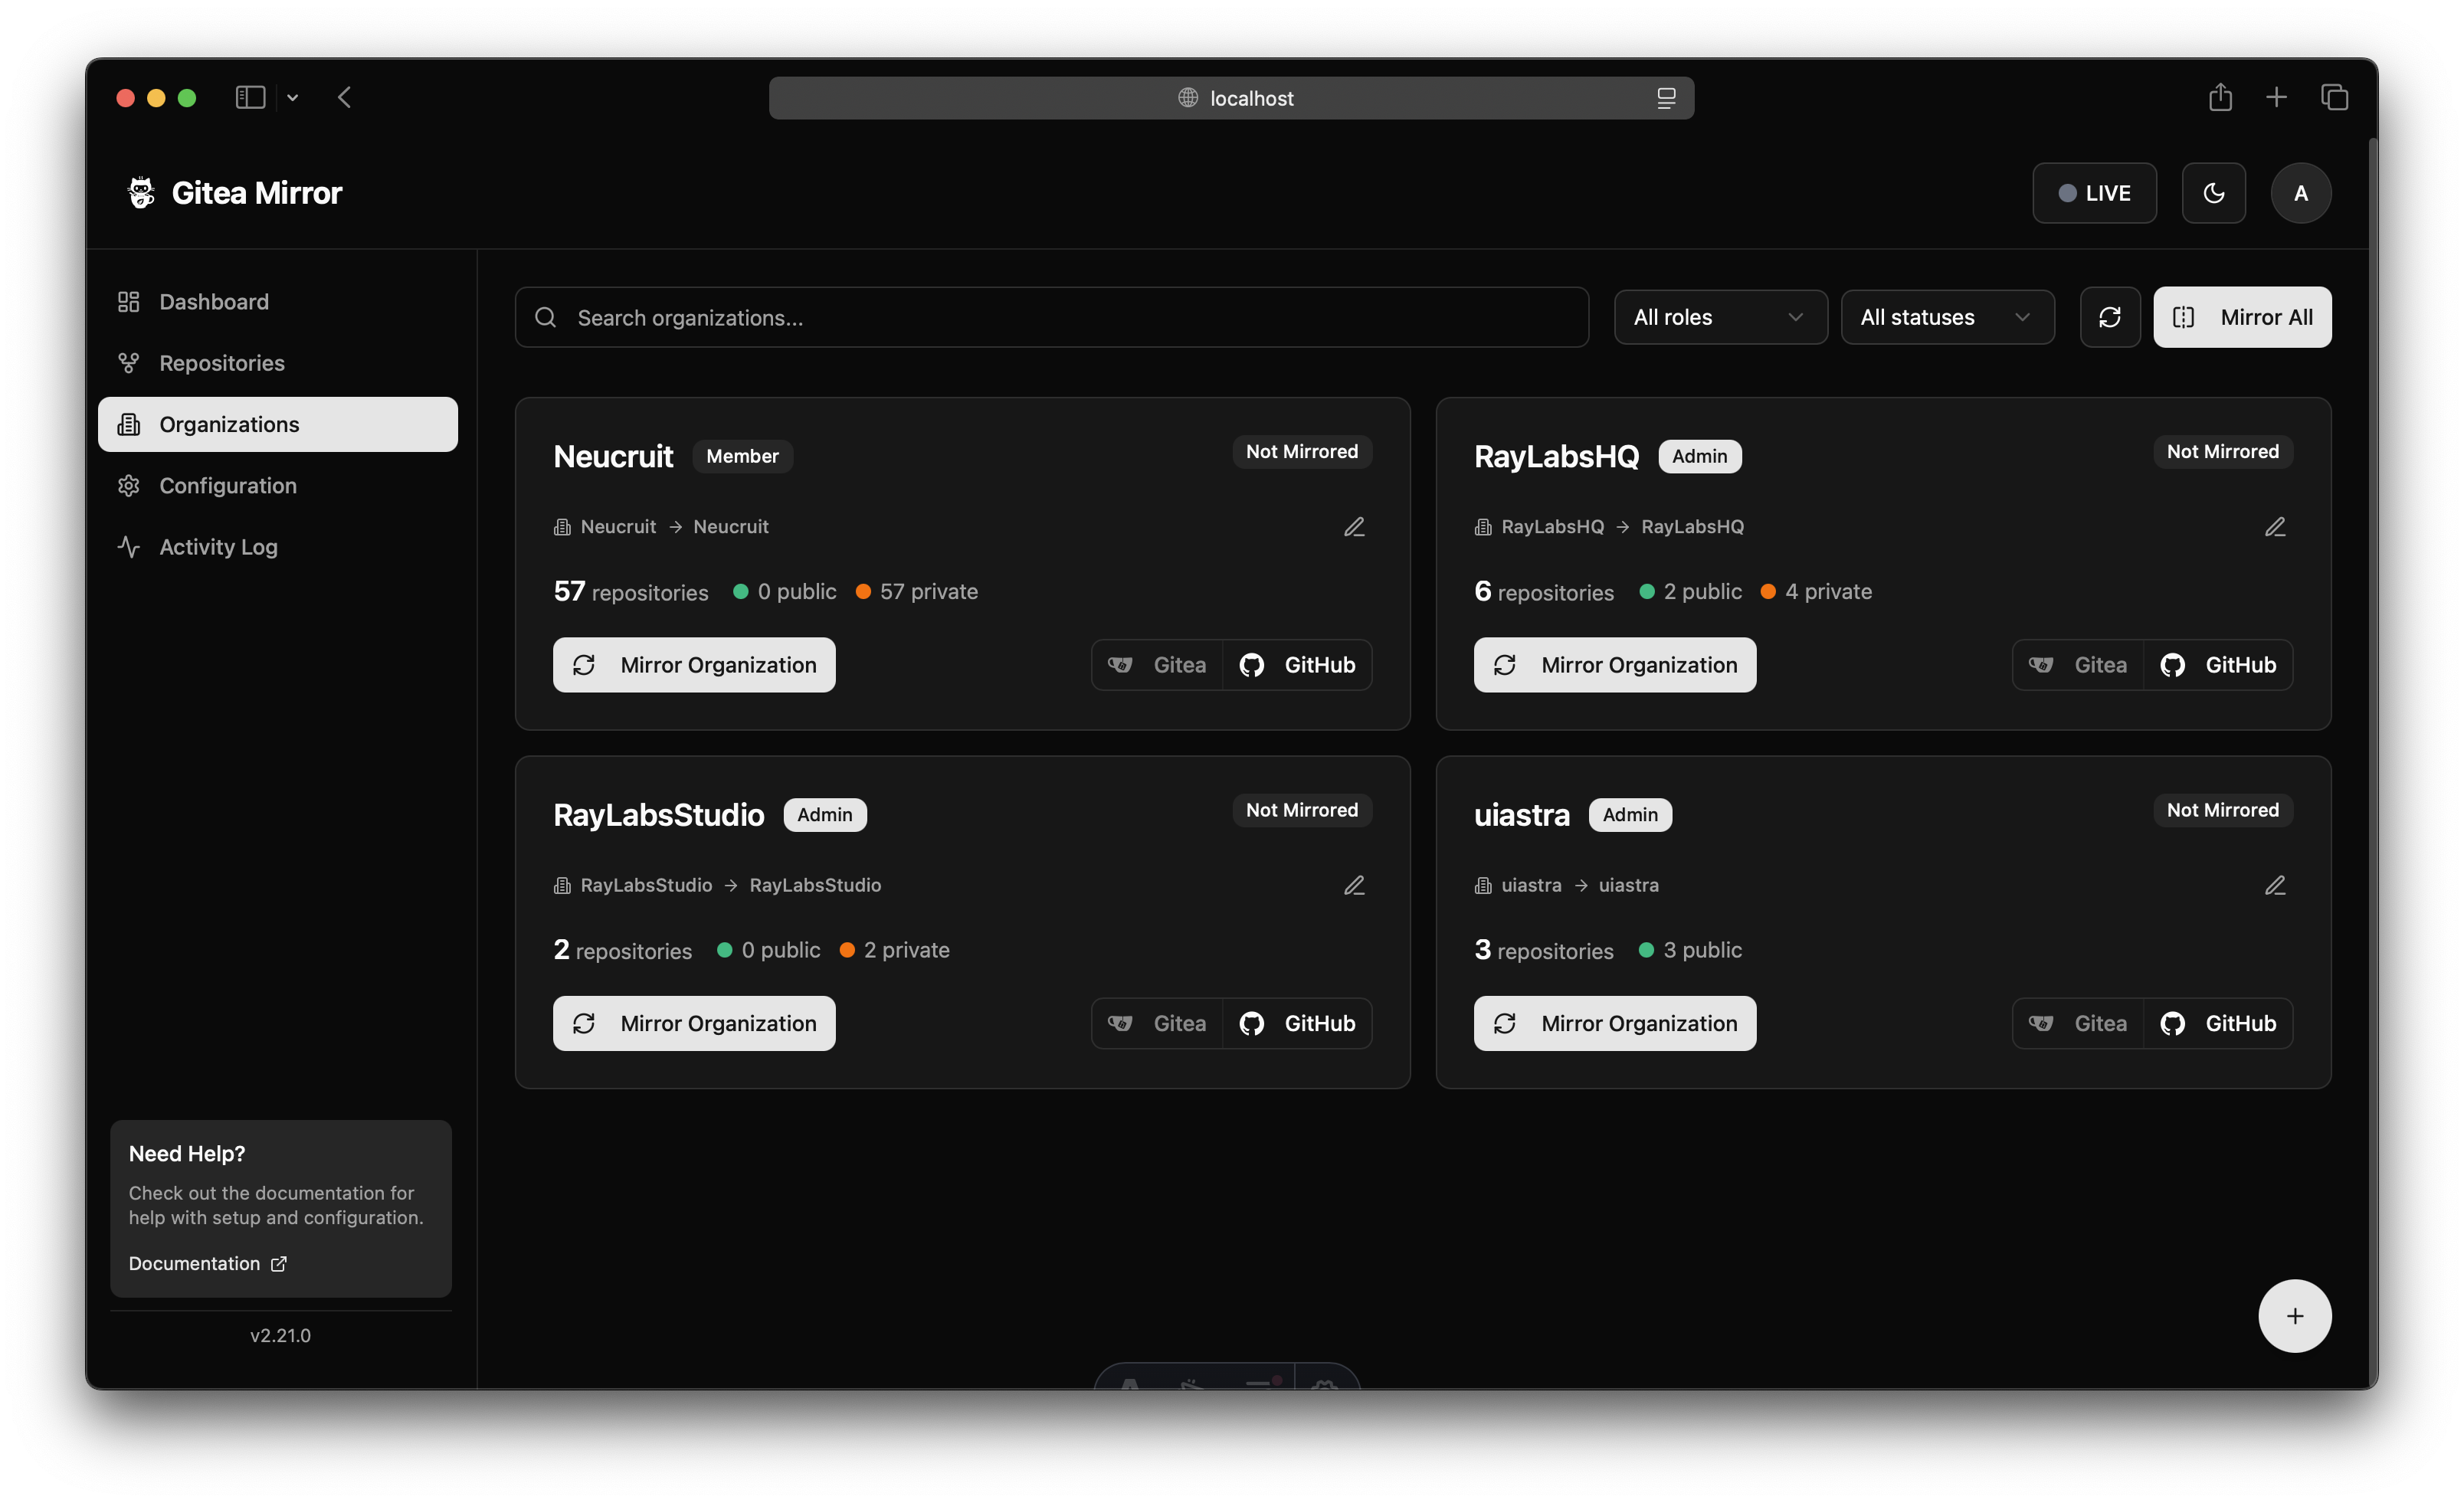This screenshot has width=2464, height=1503.
Task: Toggle dark mode with moon icon
Action: point(2213,193)
